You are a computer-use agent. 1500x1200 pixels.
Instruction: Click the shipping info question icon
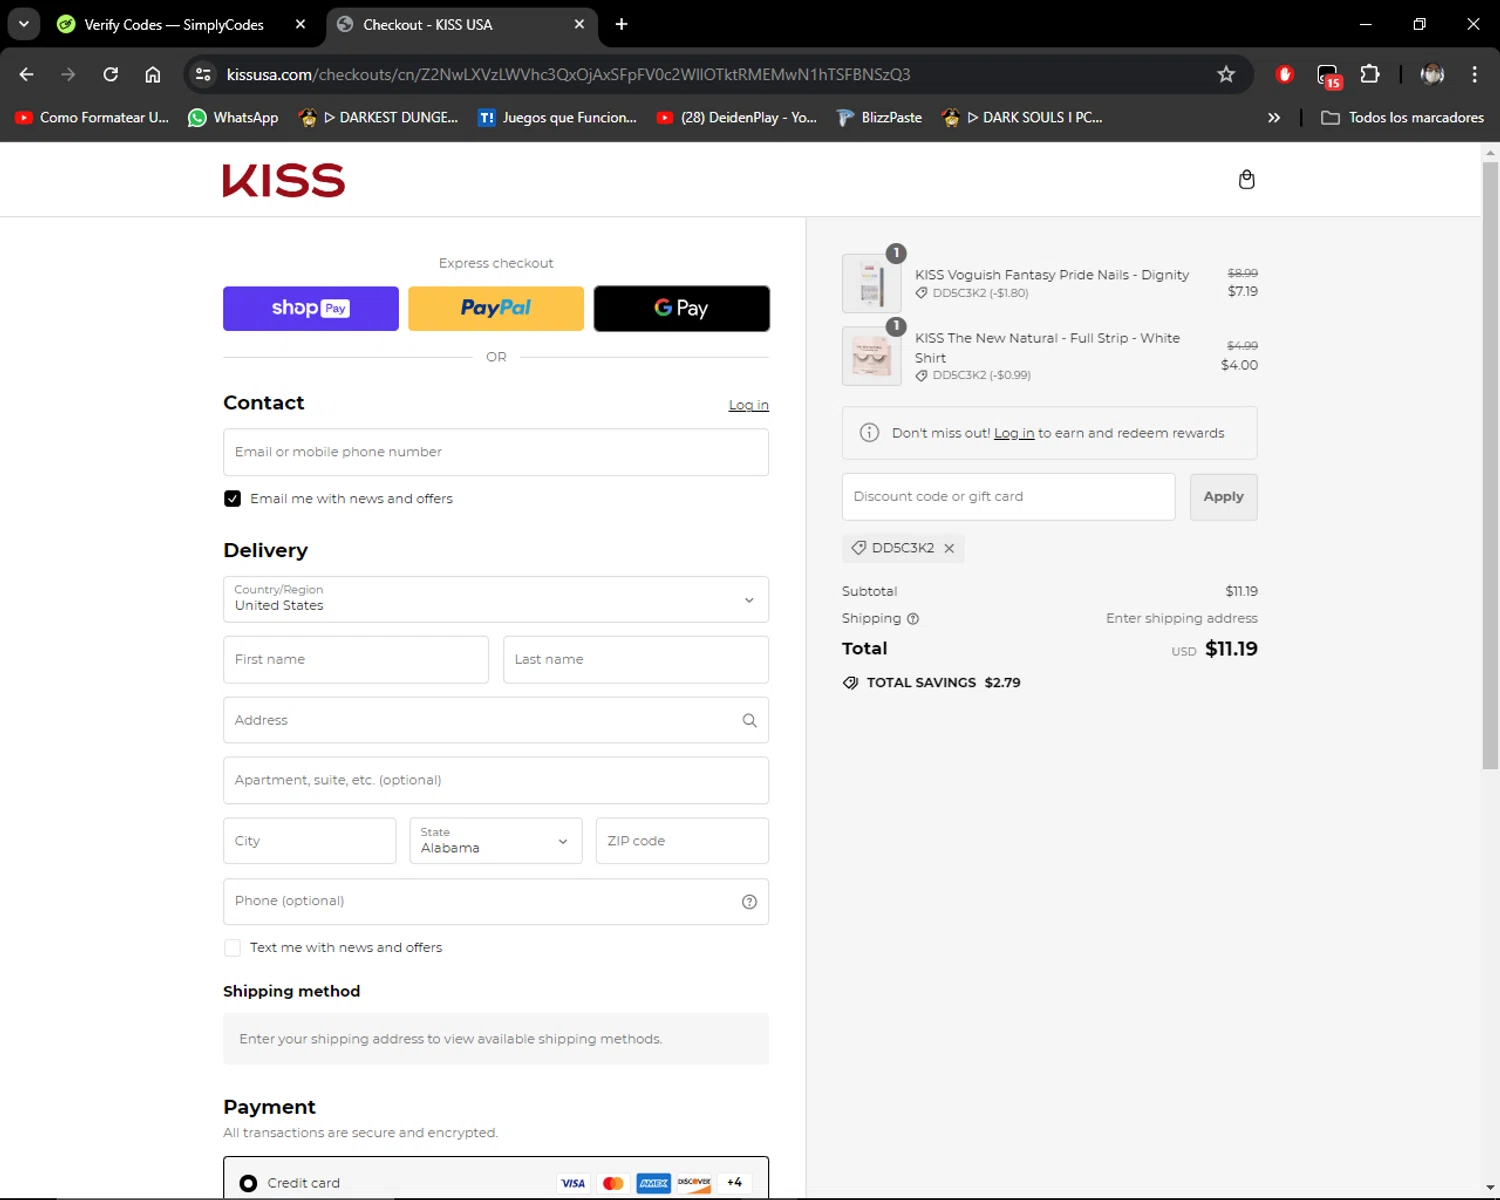click(x=912, y=619)
